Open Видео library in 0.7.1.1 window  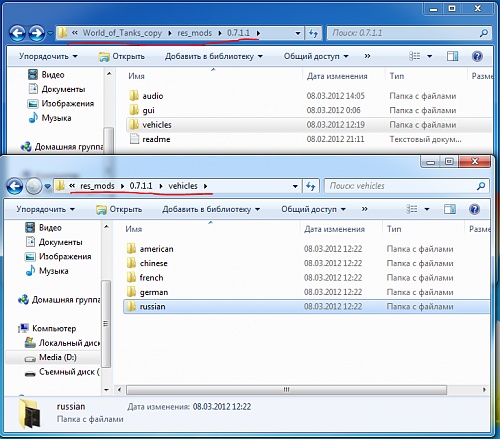pos(46,75)
